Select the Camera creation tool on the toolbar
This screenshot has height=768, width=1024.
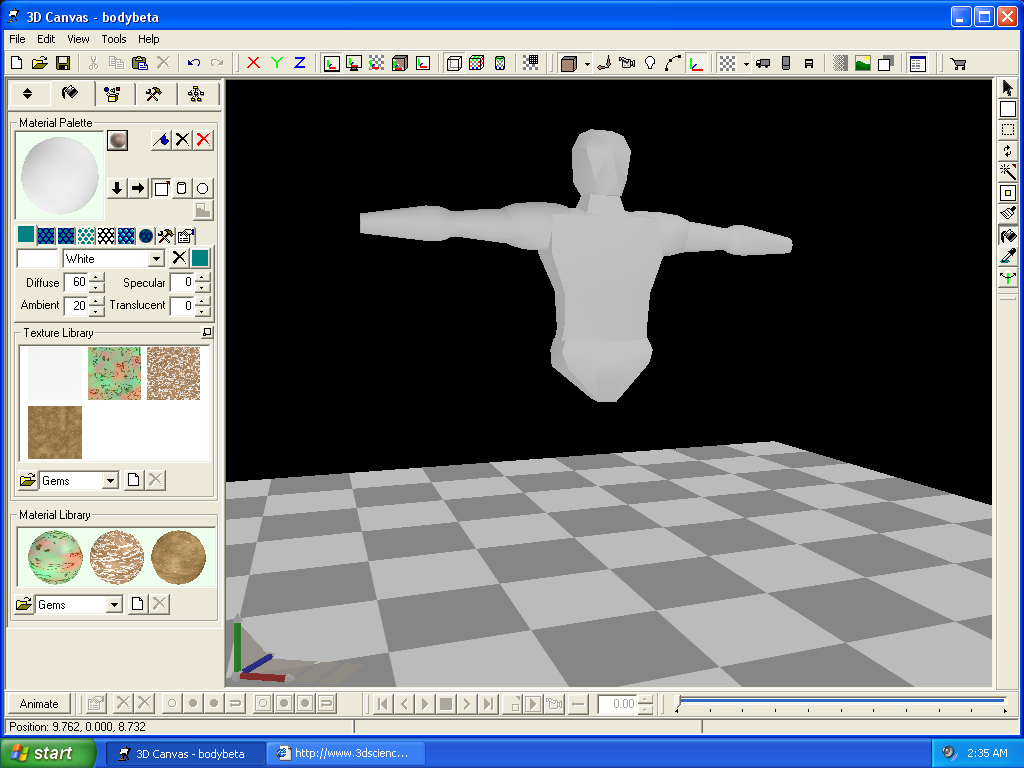tap(626, 61)
